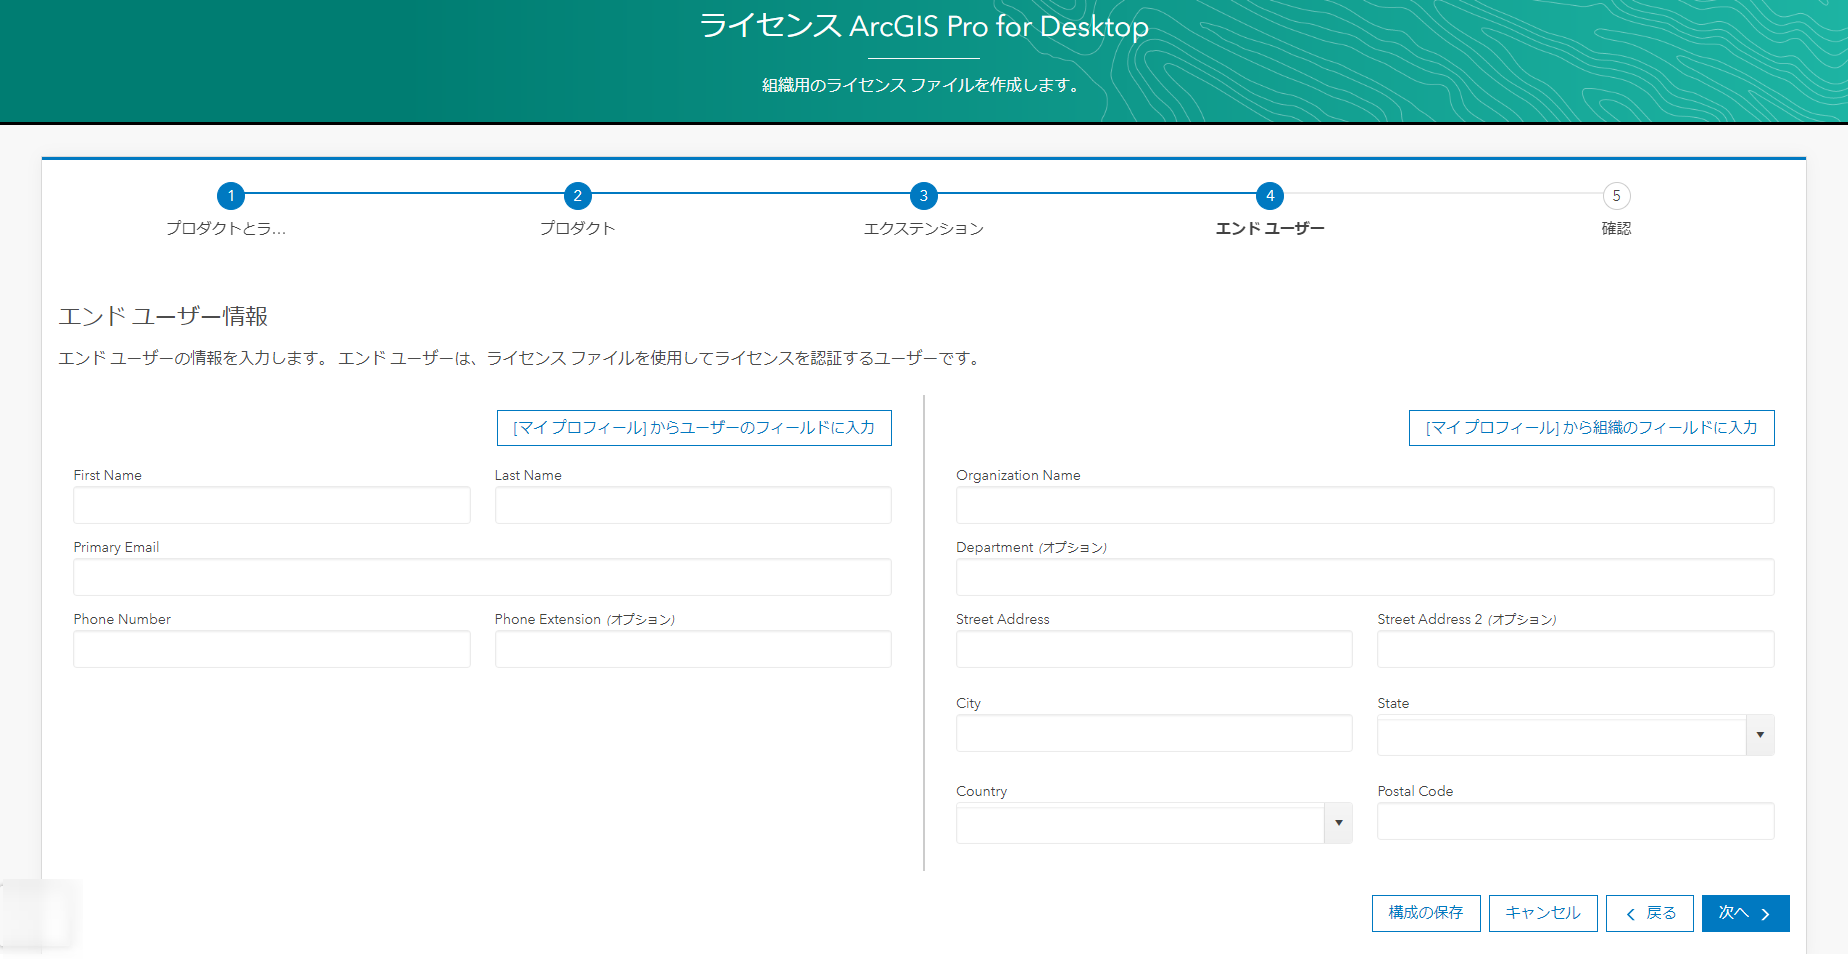Image resolution: width=1848 pixels, height=964 pixels.
Task: Select the エクステンション step label
Action: 924,228
